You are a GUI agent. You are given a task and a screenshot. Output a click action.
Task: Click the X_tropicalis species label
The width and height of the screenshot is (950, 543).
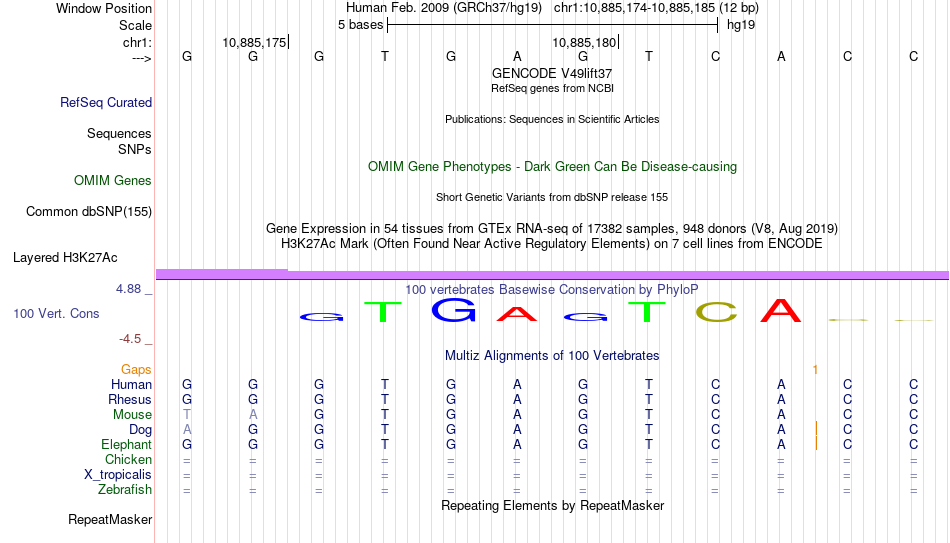118,475
